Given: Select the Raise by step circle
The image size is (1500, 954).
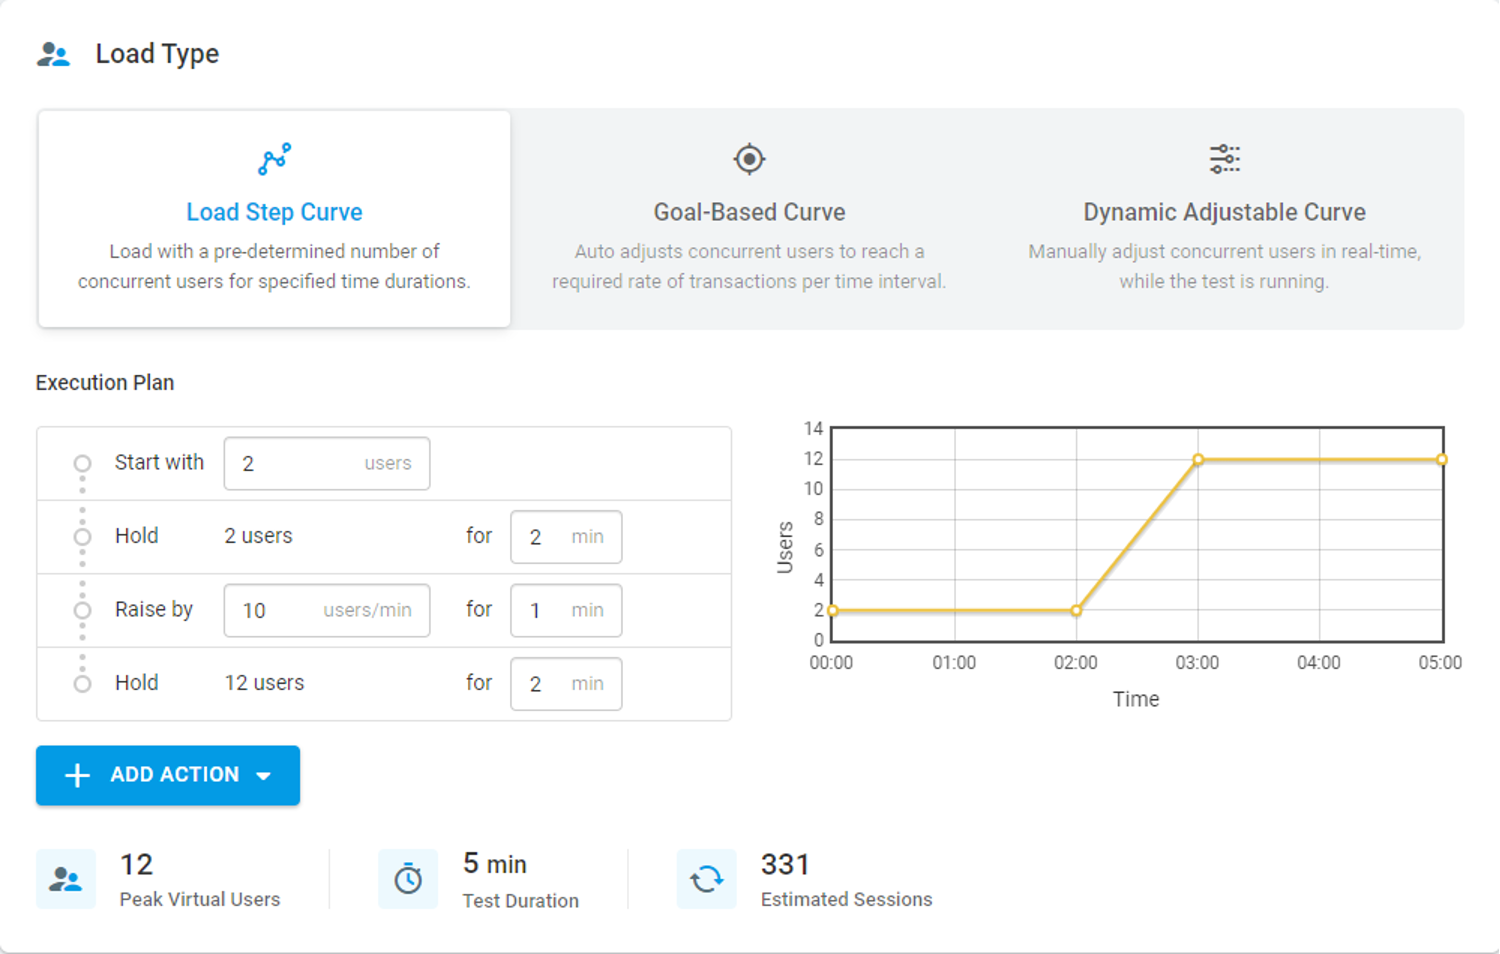Looking at the screenshot, I should pyautogui.click(x=83, y=610).
